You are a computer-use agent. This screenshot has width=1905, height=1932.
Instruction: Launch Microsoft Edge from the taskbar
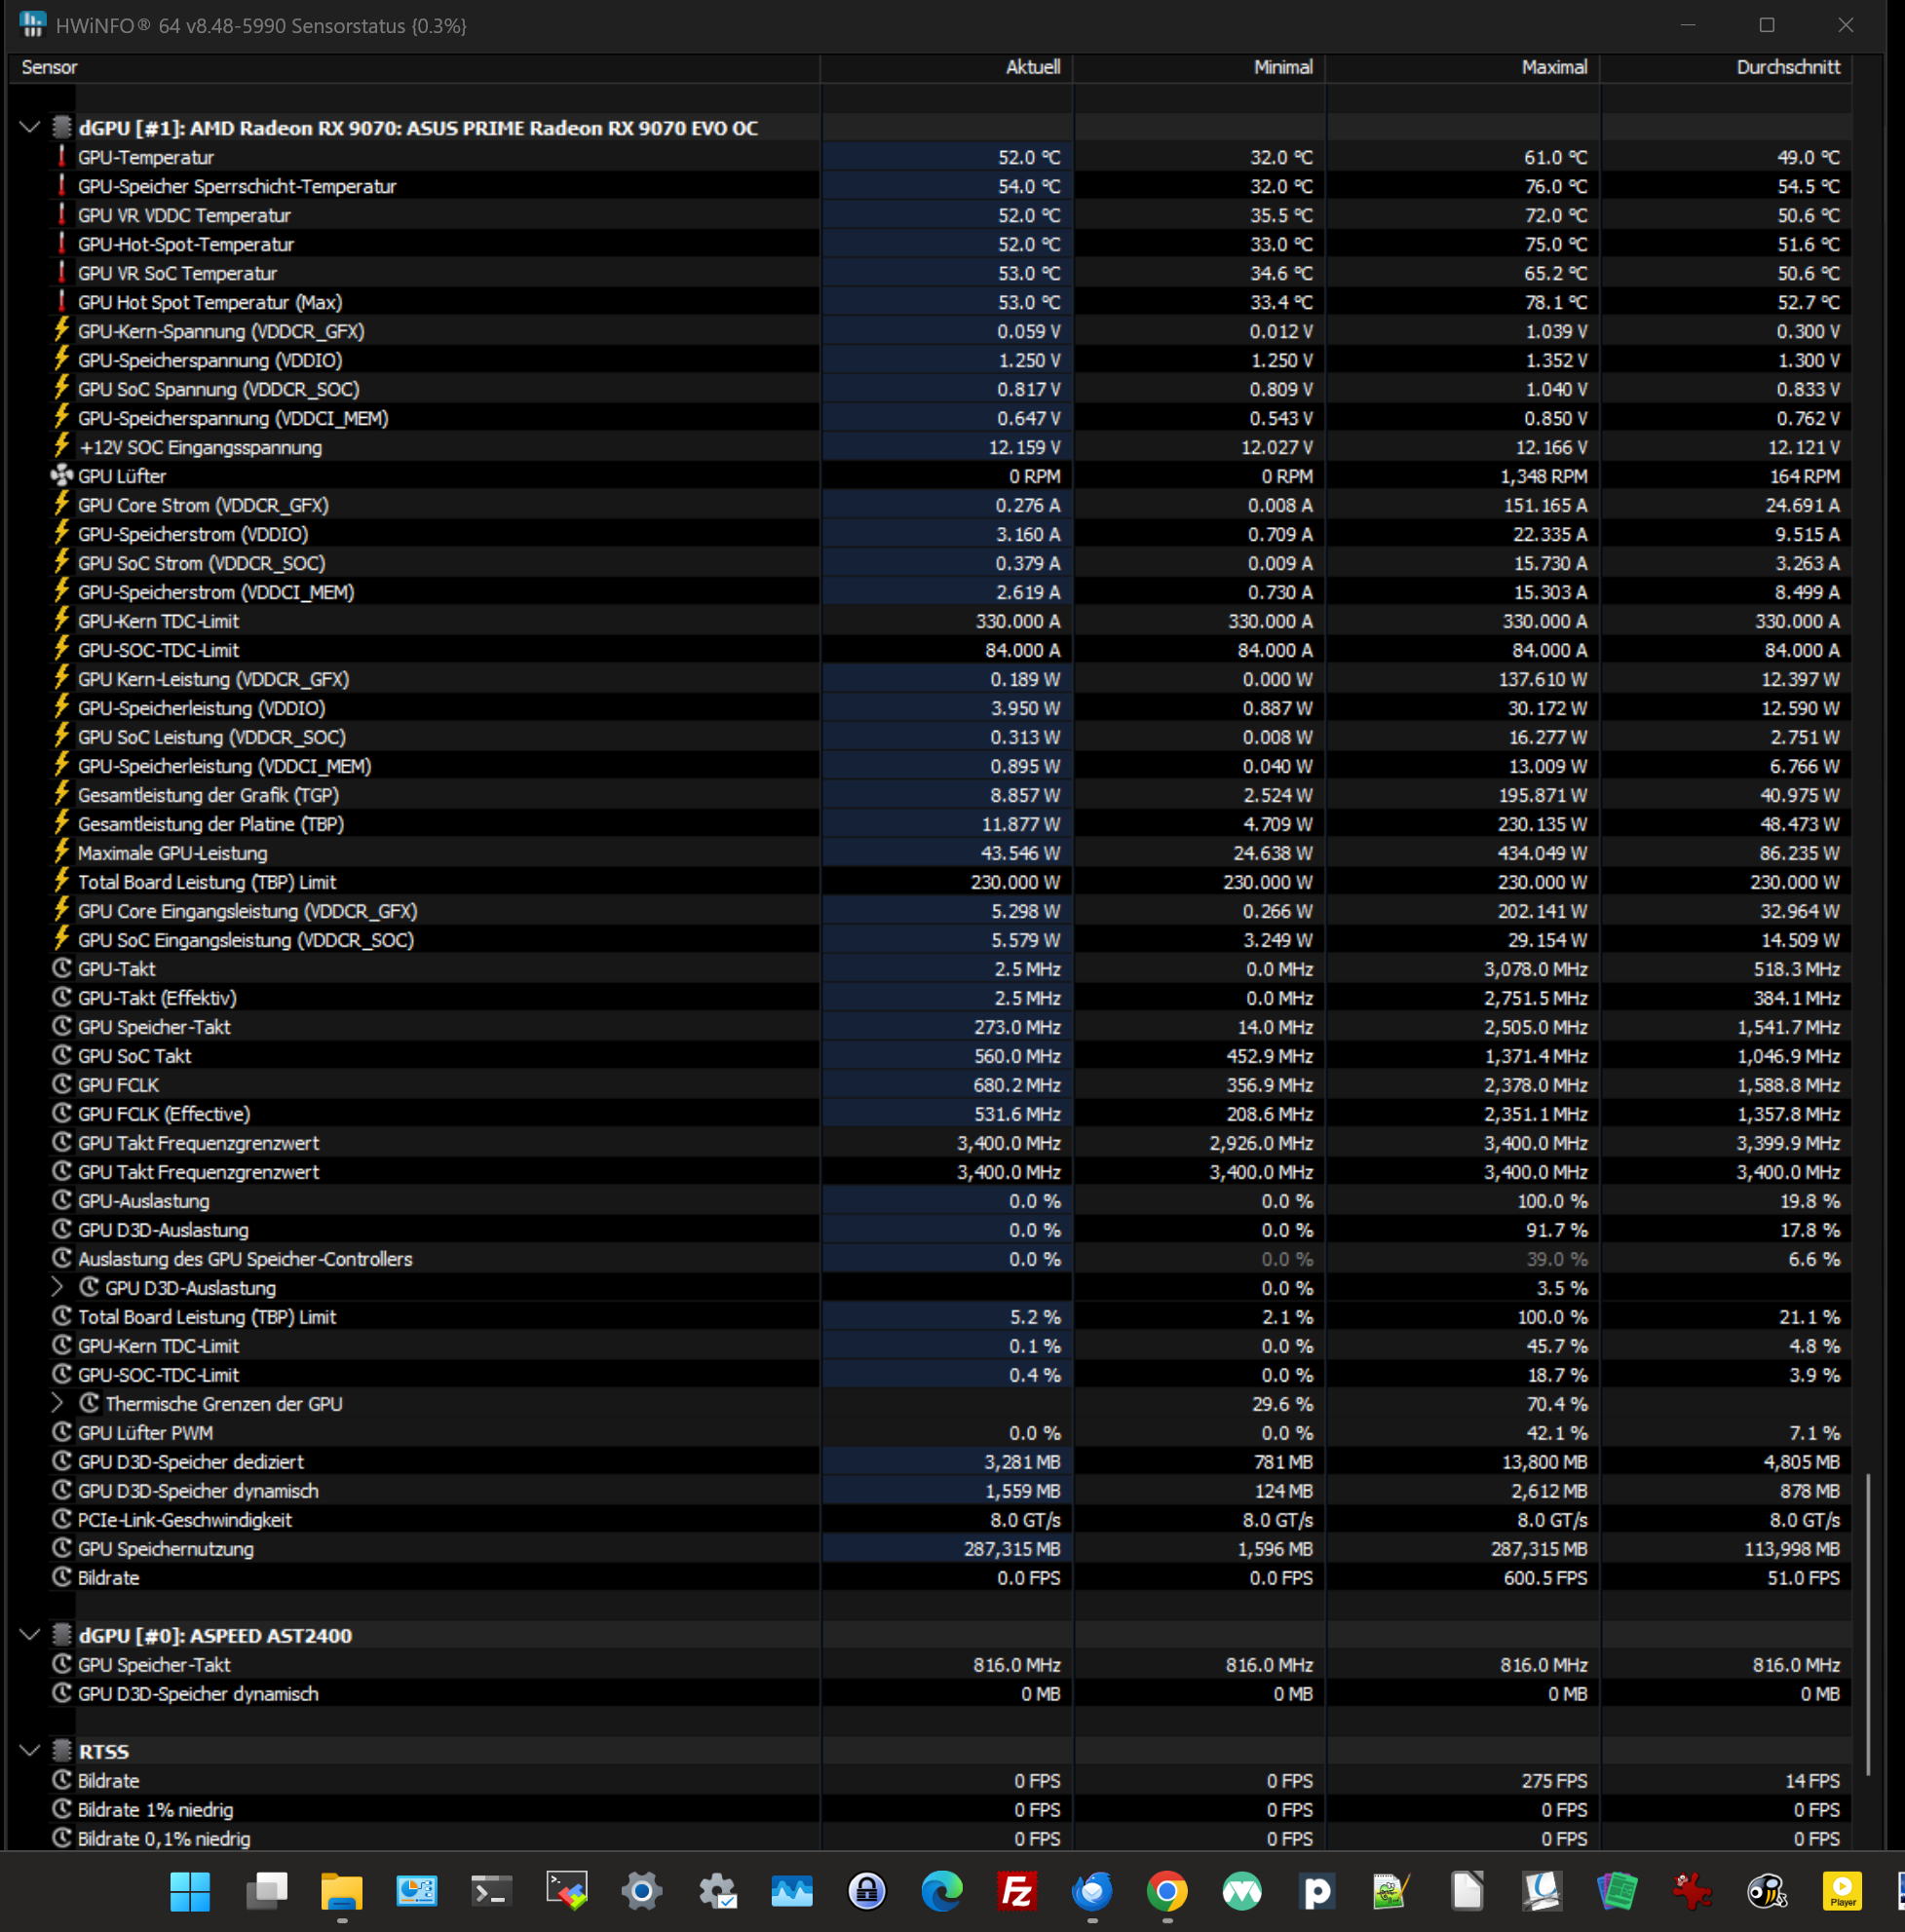pyautogui.click(x=942, y=1891)
